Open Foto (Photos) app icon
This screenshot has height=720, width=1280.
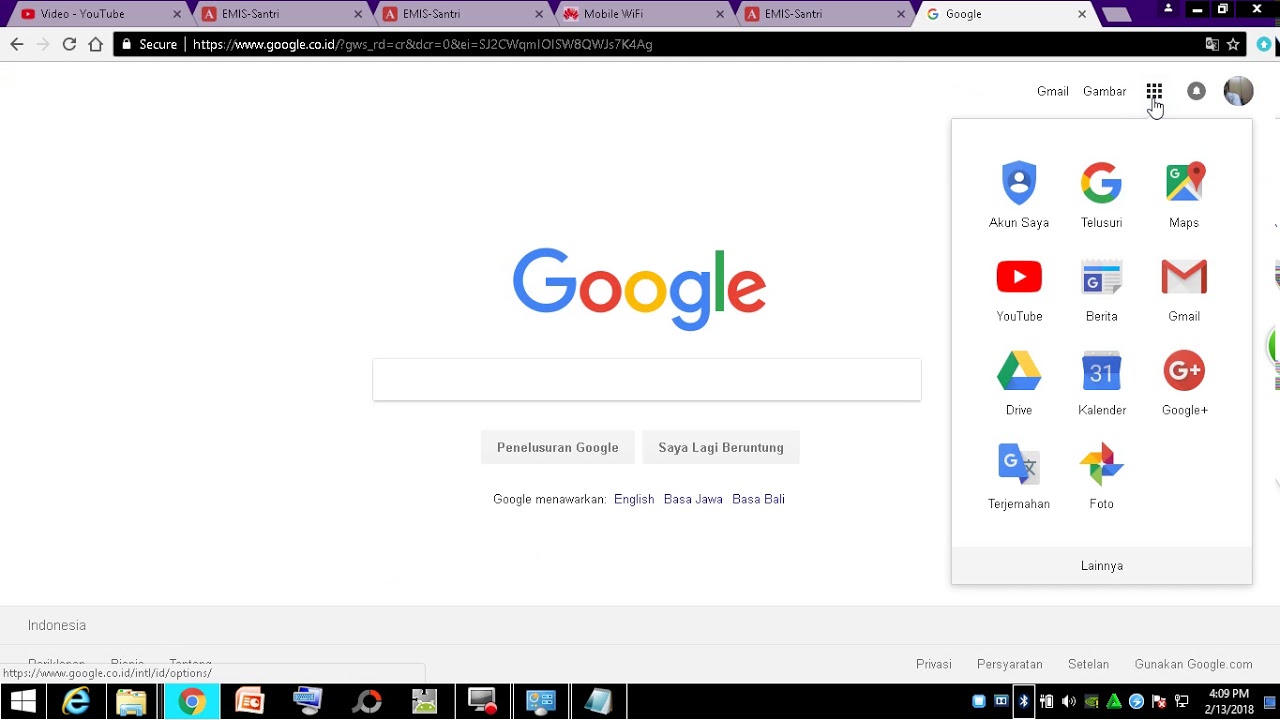[1101, 477]
